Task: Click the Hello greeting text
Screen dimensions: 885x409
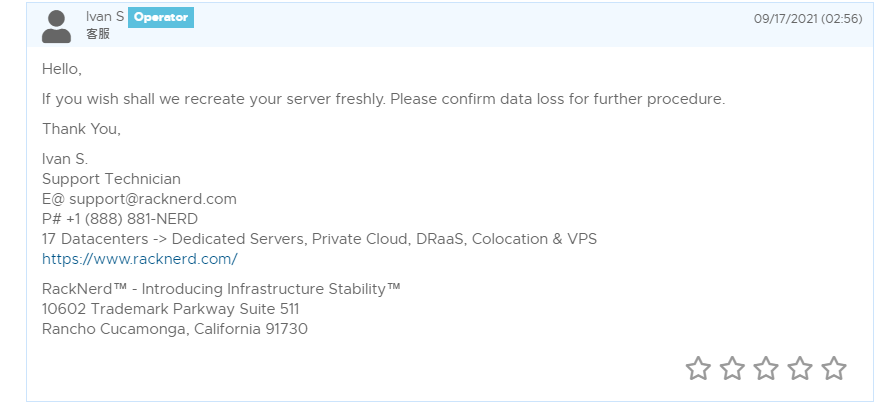Action: pyautogui.click(x=61, y=69)
